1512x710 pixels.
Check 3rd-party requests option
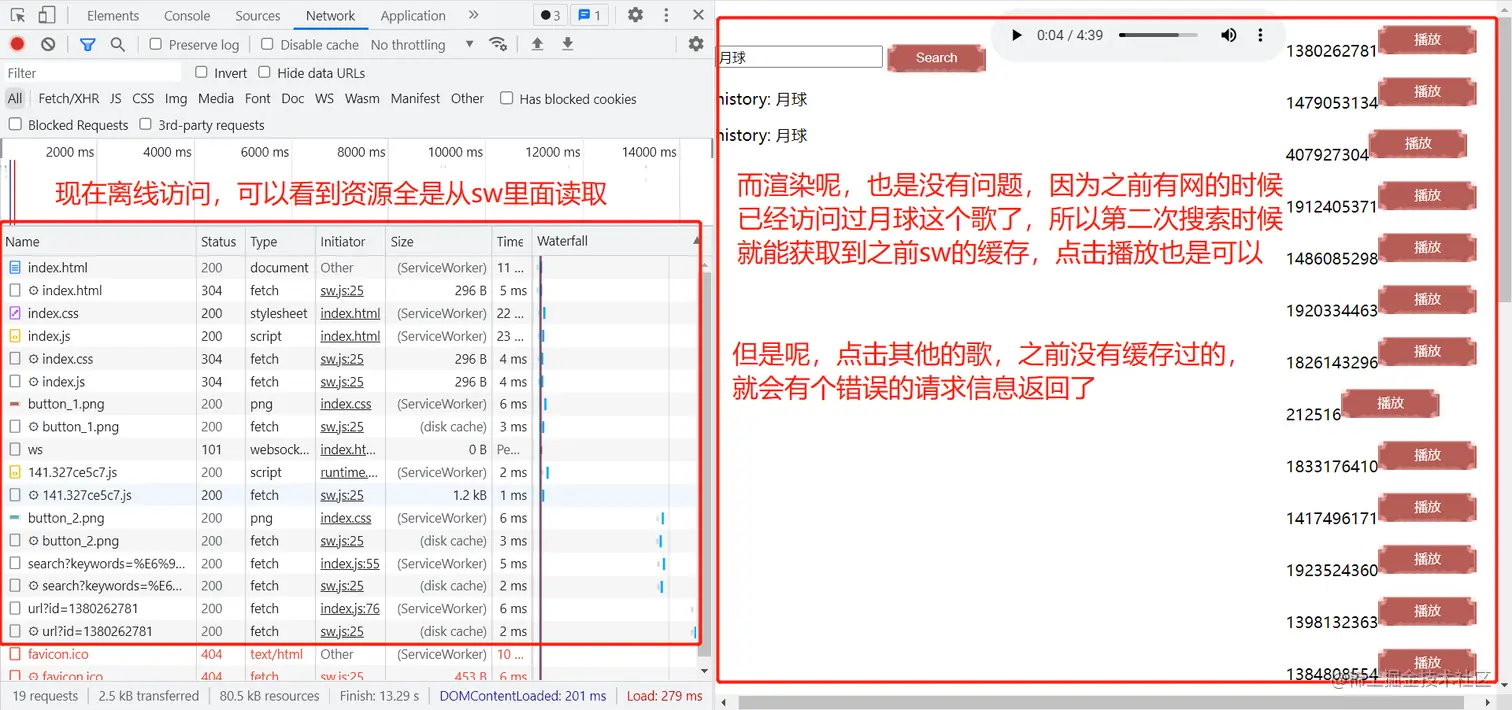[145, 124]
